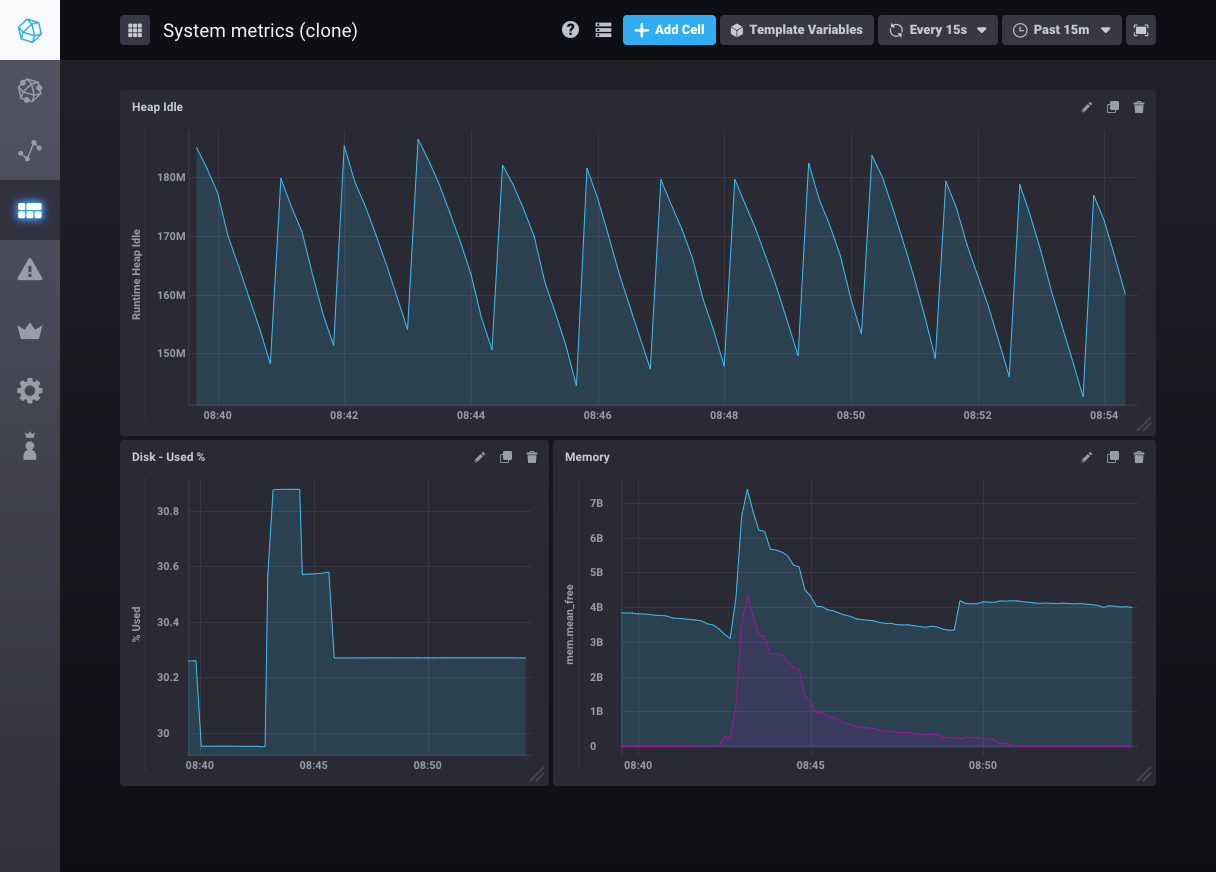The image size is (1216, 872).
Task: Enter presentation mode with the fullscreen icon
Action: 1141,30
